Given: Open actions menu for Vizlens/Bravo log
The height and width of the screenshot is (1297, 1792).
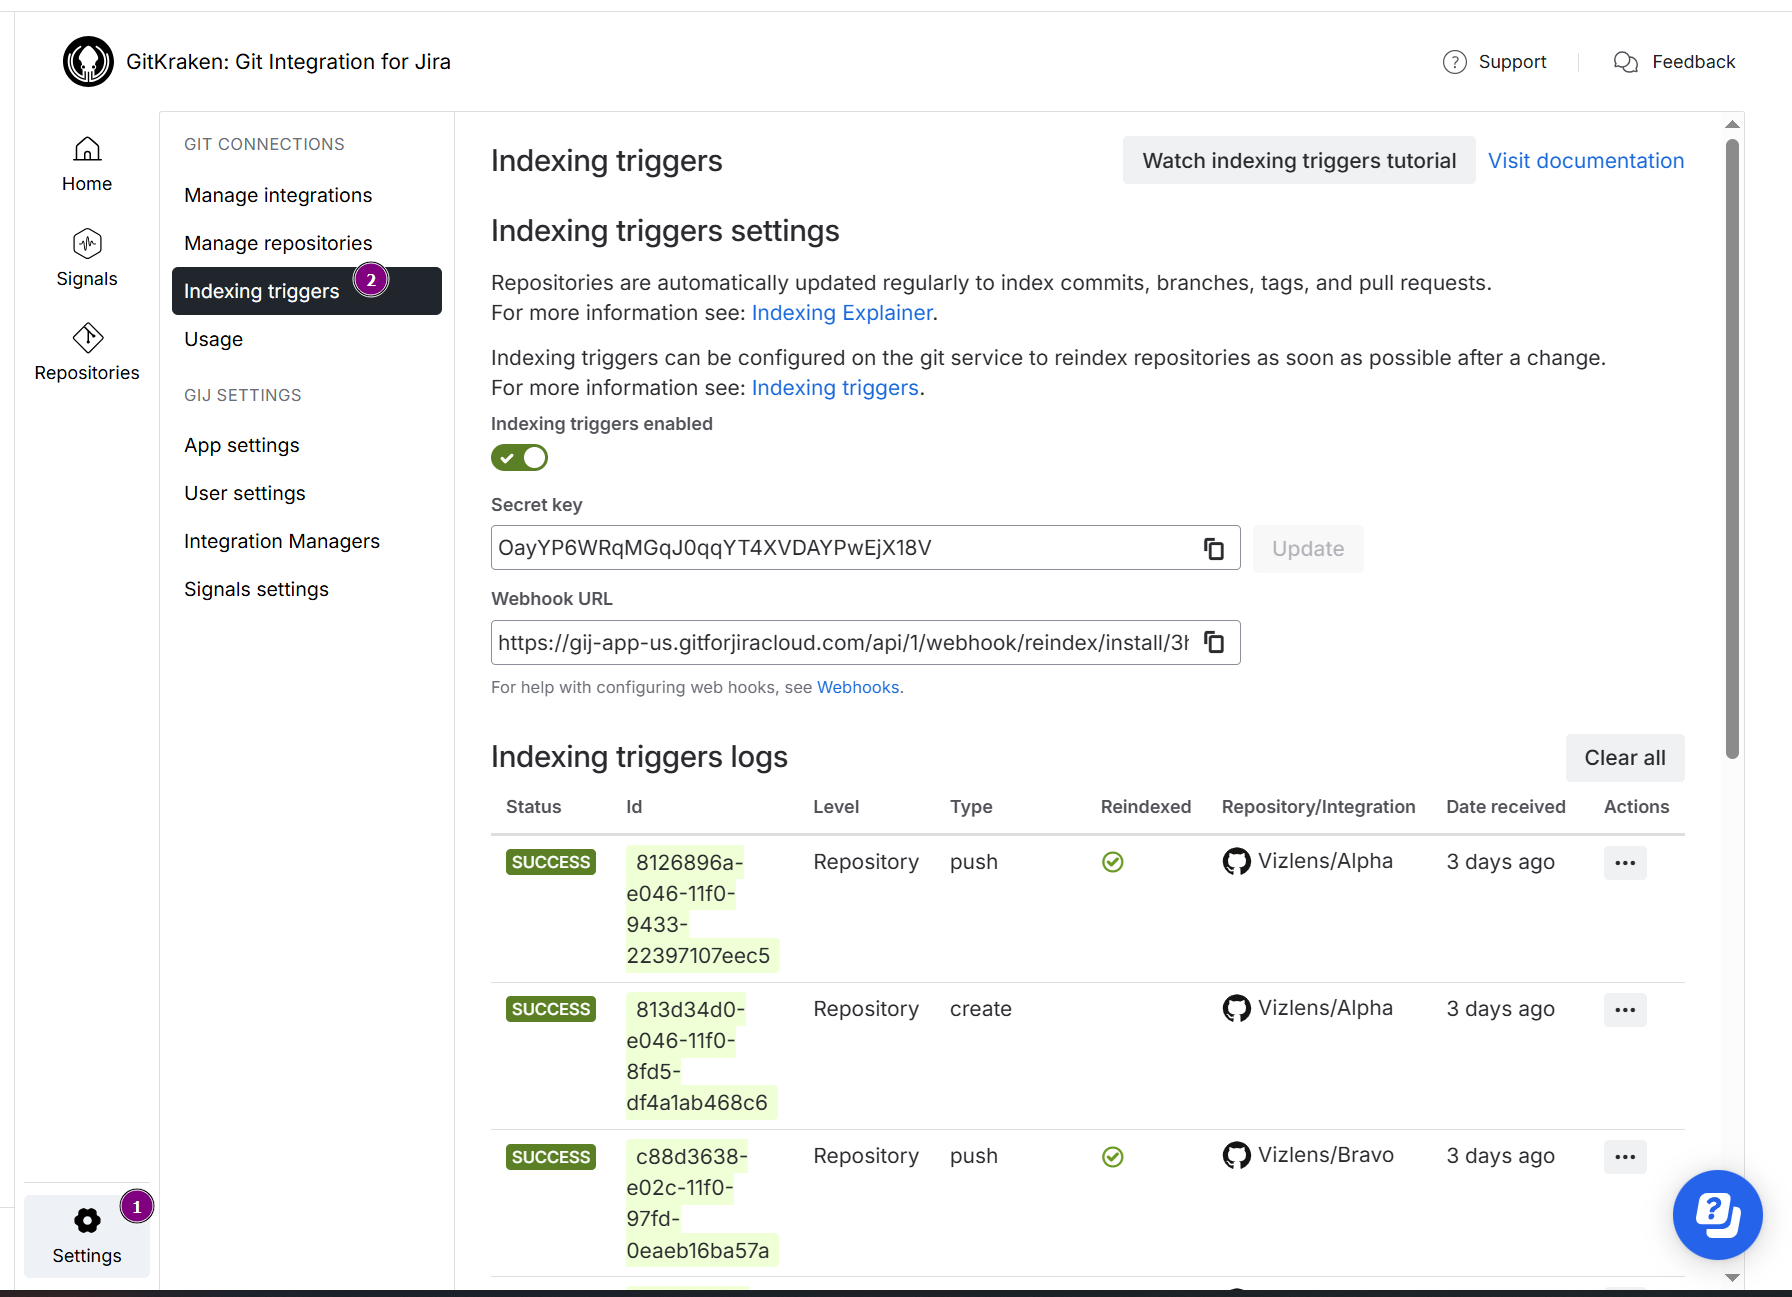Looking at the screenshot, I should 1624,1157.
